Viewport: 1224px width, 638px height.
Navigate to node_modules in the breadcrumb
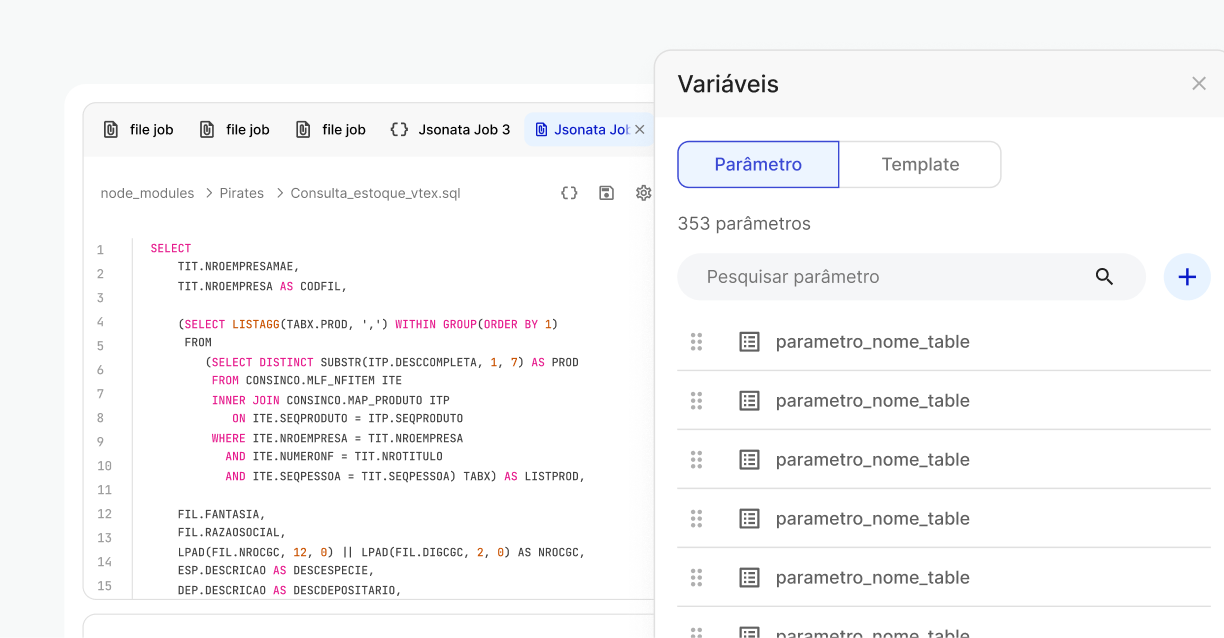[147, 193]
